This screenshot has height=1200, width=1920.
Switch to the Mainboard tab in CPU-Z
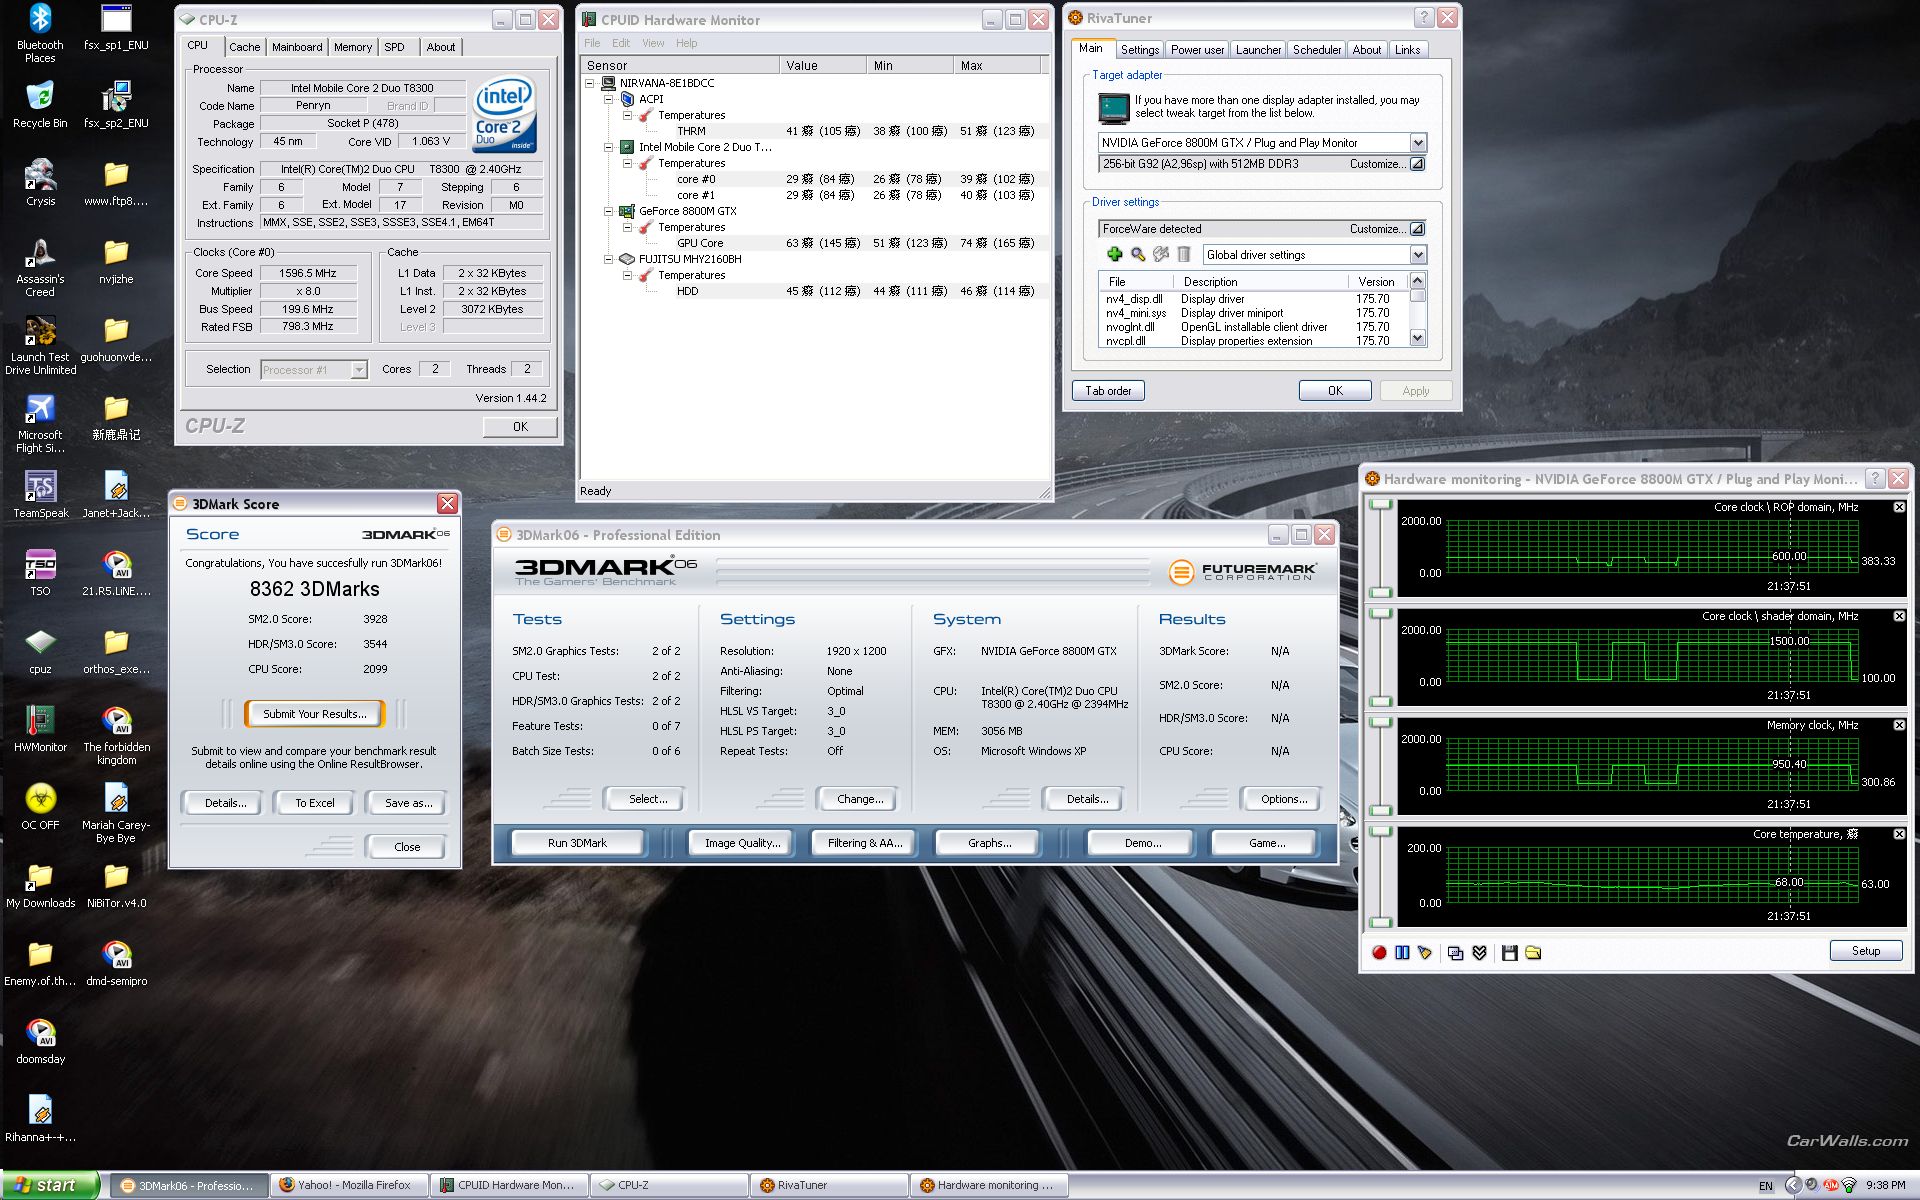click(x=297, y=47)
